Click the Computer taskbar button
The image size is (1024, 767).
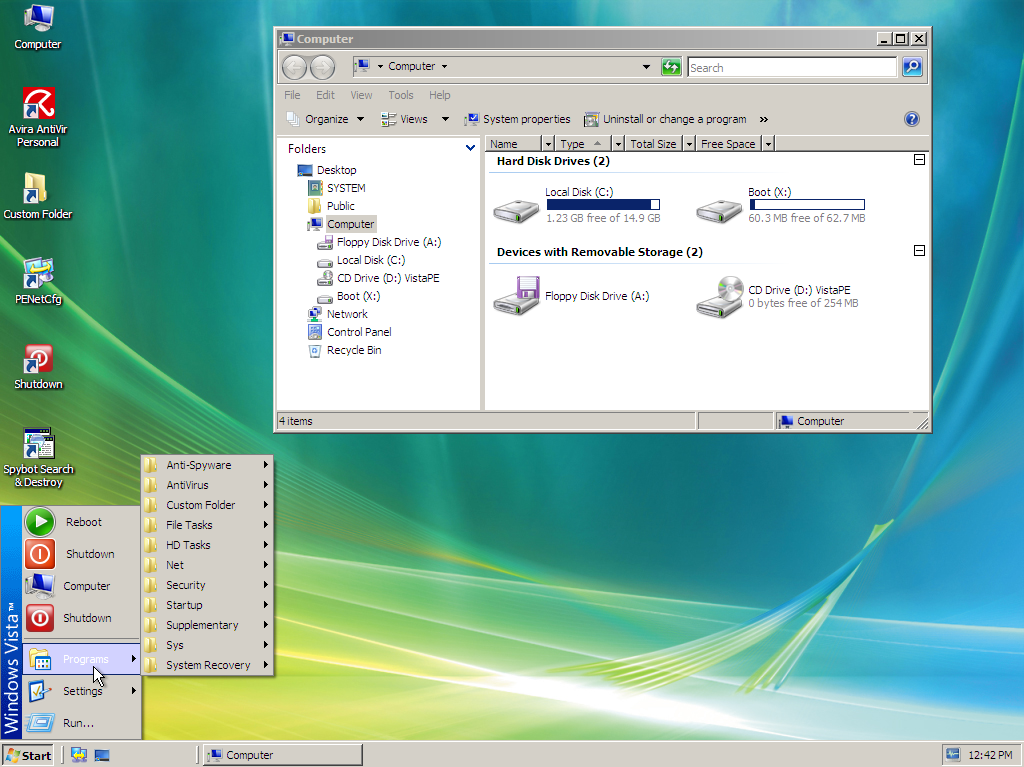[x=282, y=755]
